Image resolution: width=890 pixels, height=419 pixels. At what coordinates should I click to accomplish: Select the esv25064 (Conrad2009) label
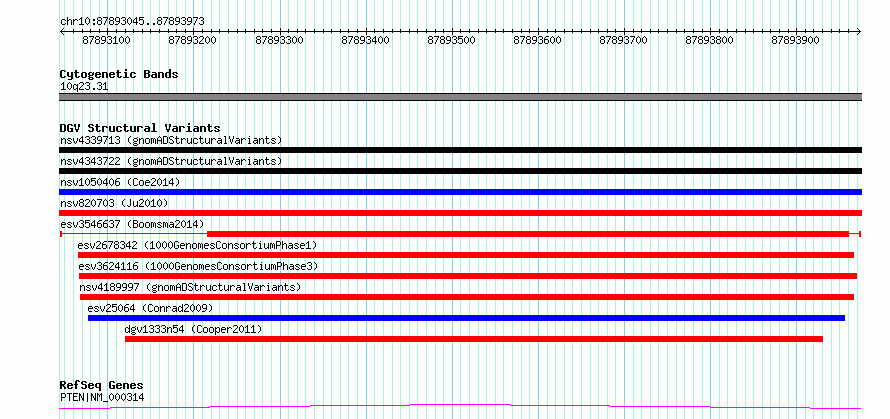pos(150,308)
